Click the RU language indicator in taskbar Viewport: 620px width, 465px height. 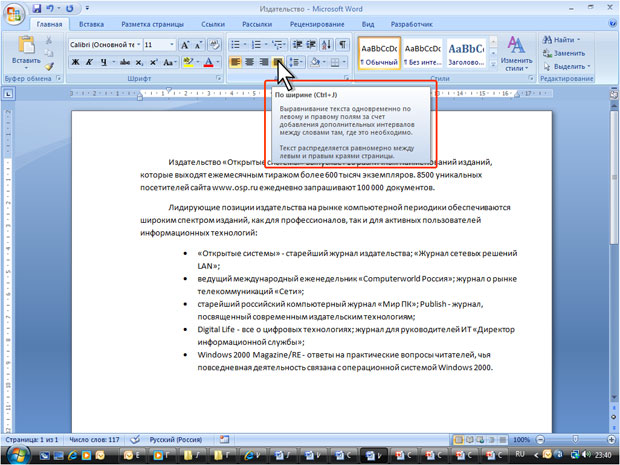pyautogui.click(x=520, y=454)
